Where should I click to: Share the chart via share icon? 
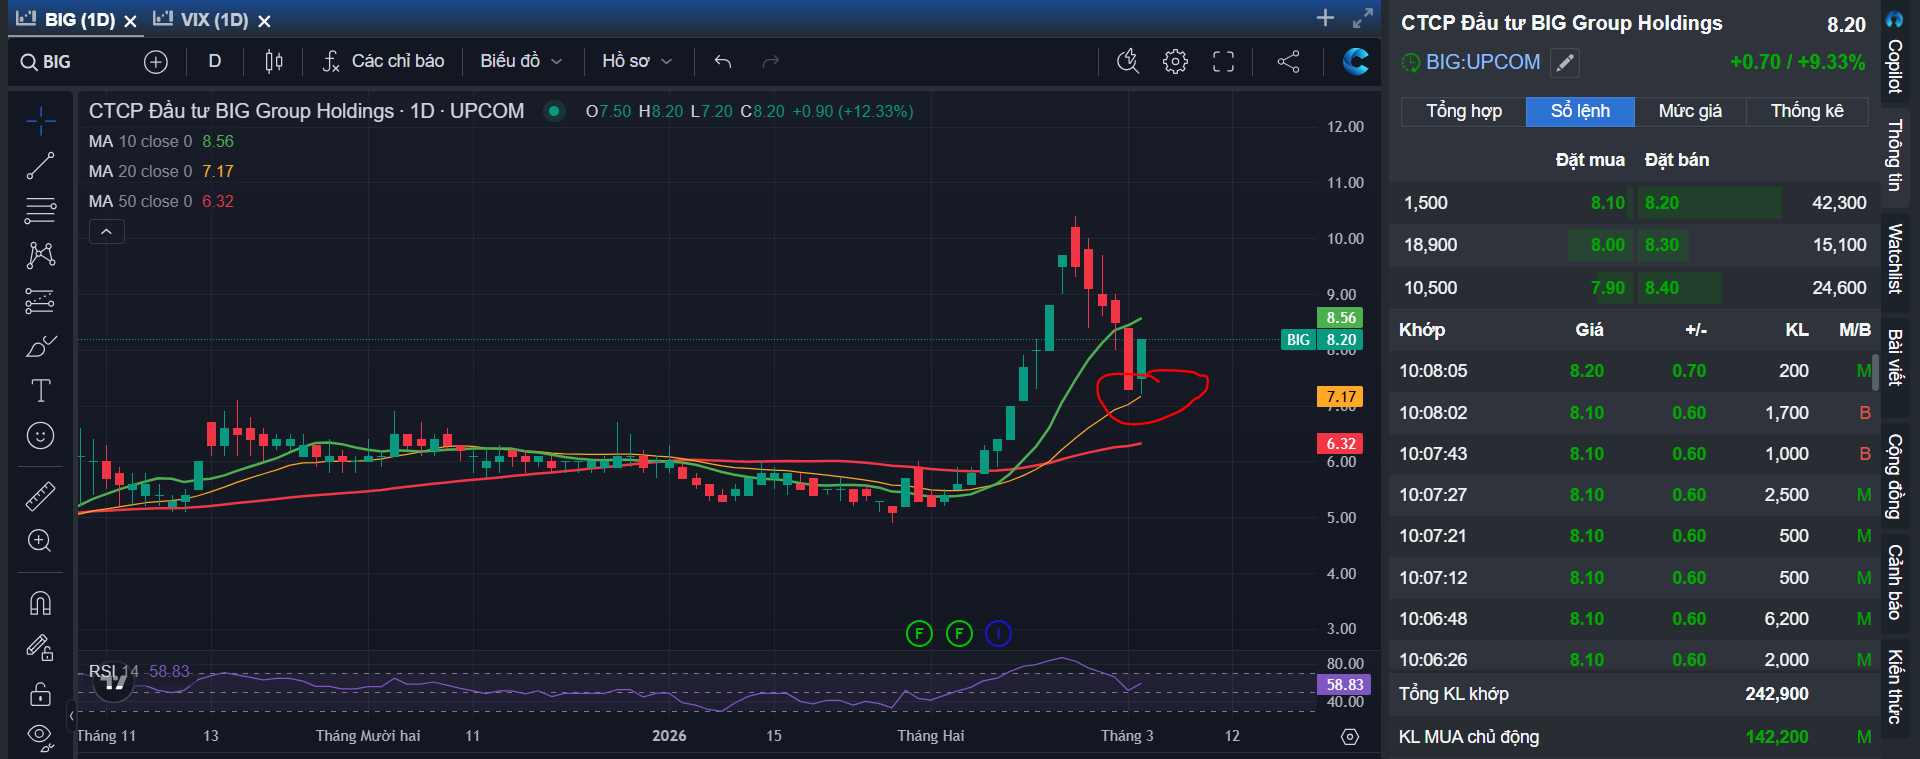pyautogui.click(x=1289, y=62)
